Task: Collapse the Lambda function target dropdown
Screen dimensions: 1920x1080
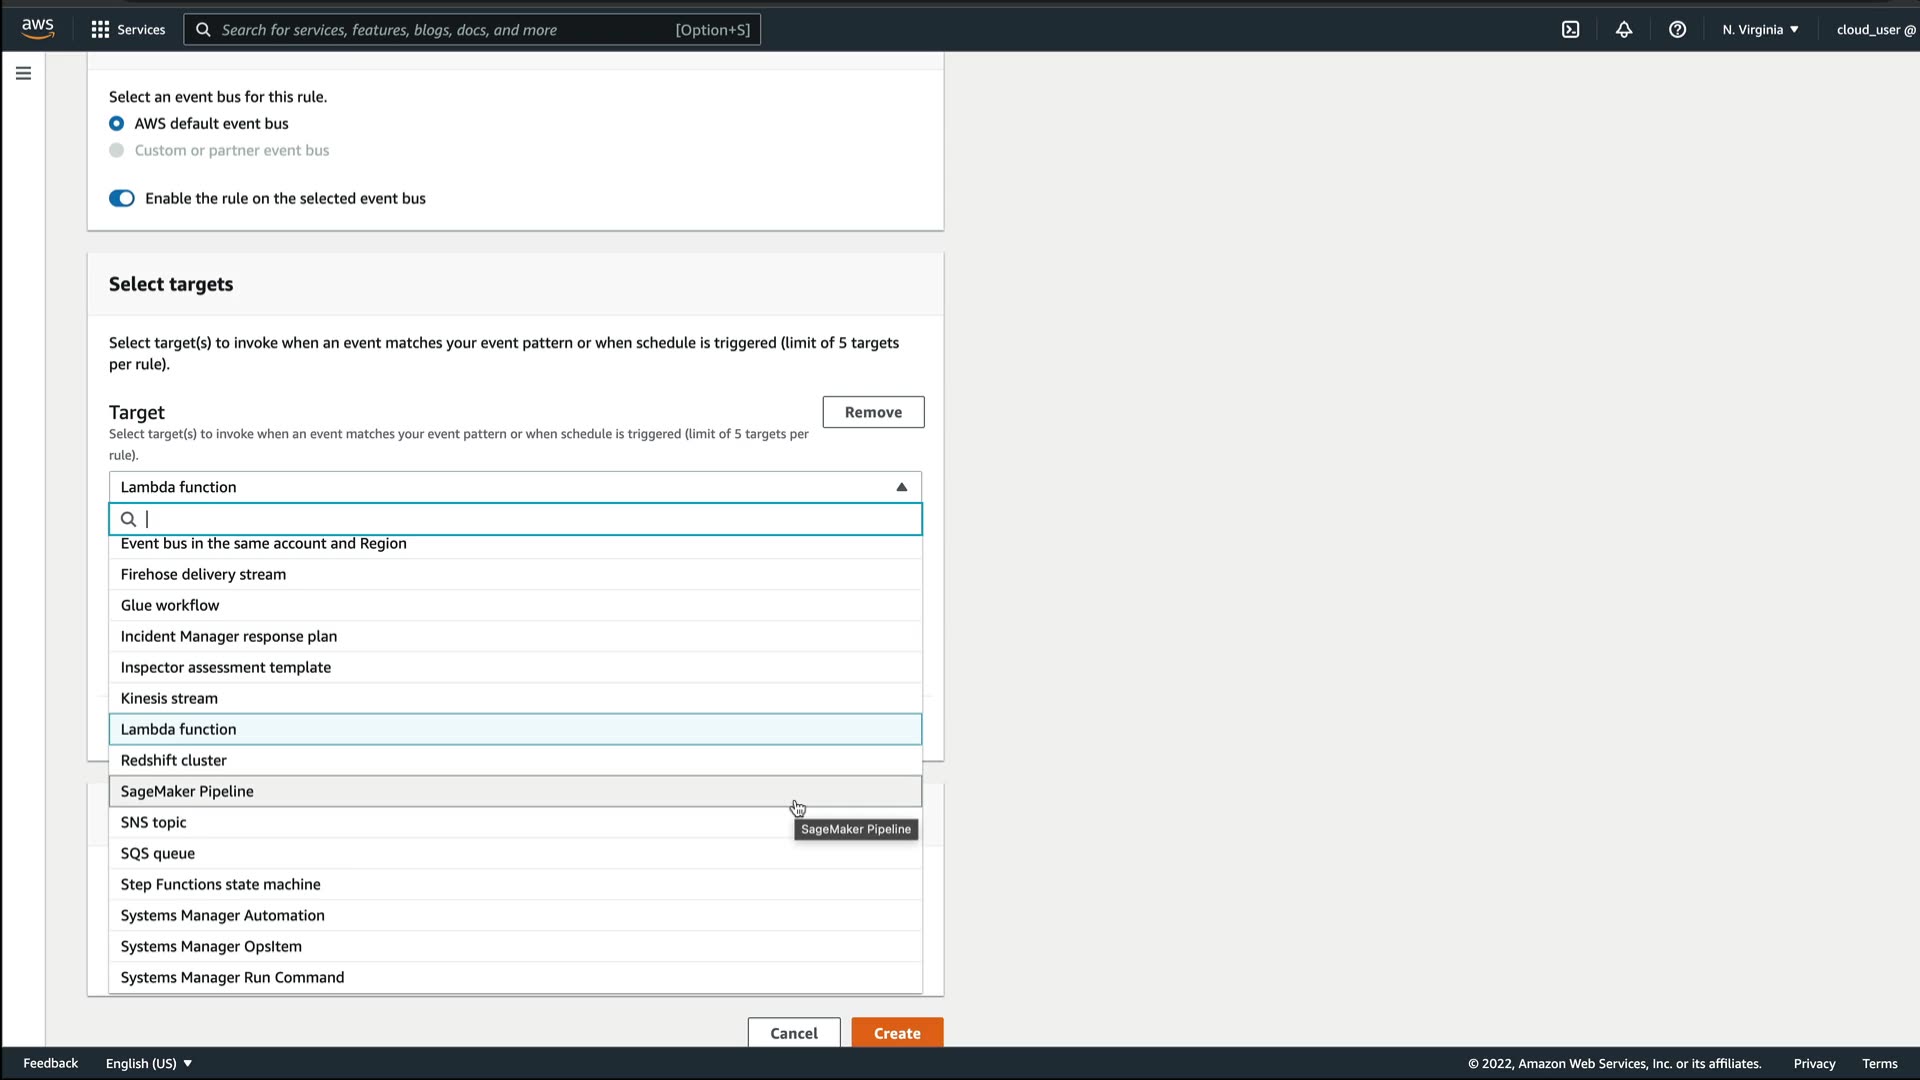Action: pyautogui.click(x=901, y=487)
